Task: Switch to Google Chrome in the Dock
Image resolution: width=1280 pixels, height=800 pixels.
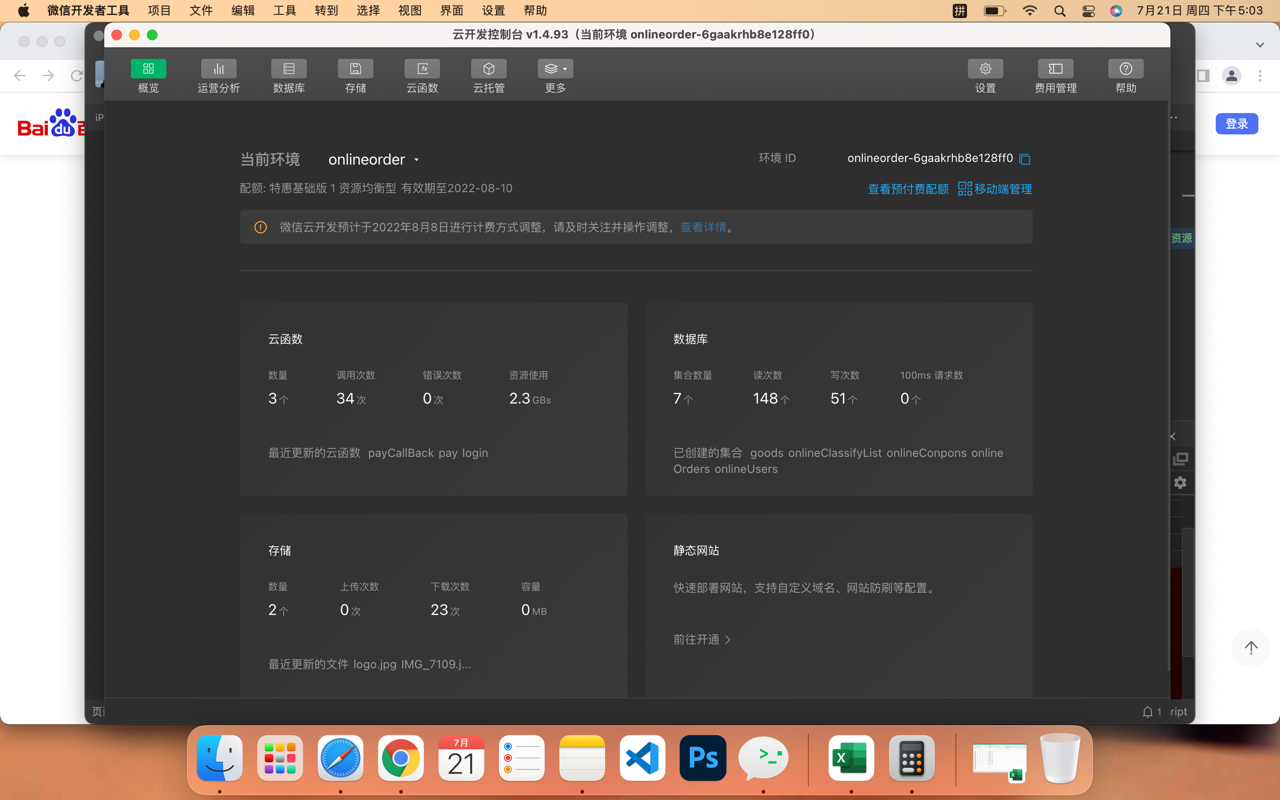Action: pos(401,758)
